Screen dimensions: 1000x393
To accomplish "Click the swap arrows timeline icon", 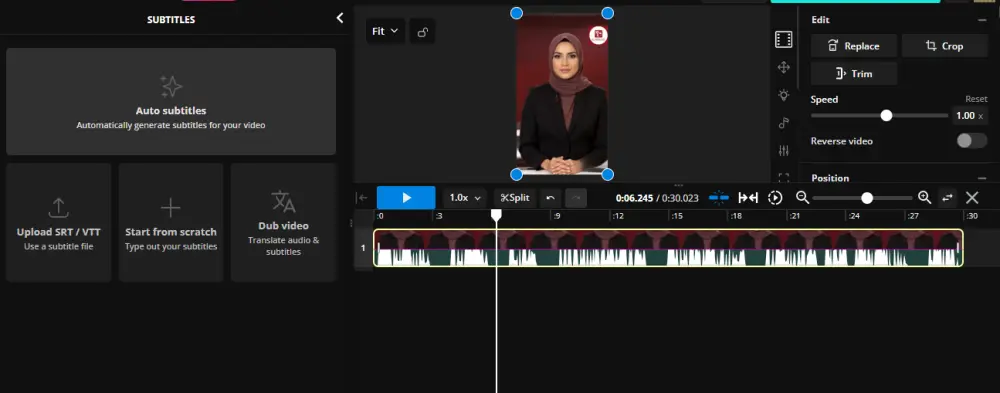I will coord(948,198).
